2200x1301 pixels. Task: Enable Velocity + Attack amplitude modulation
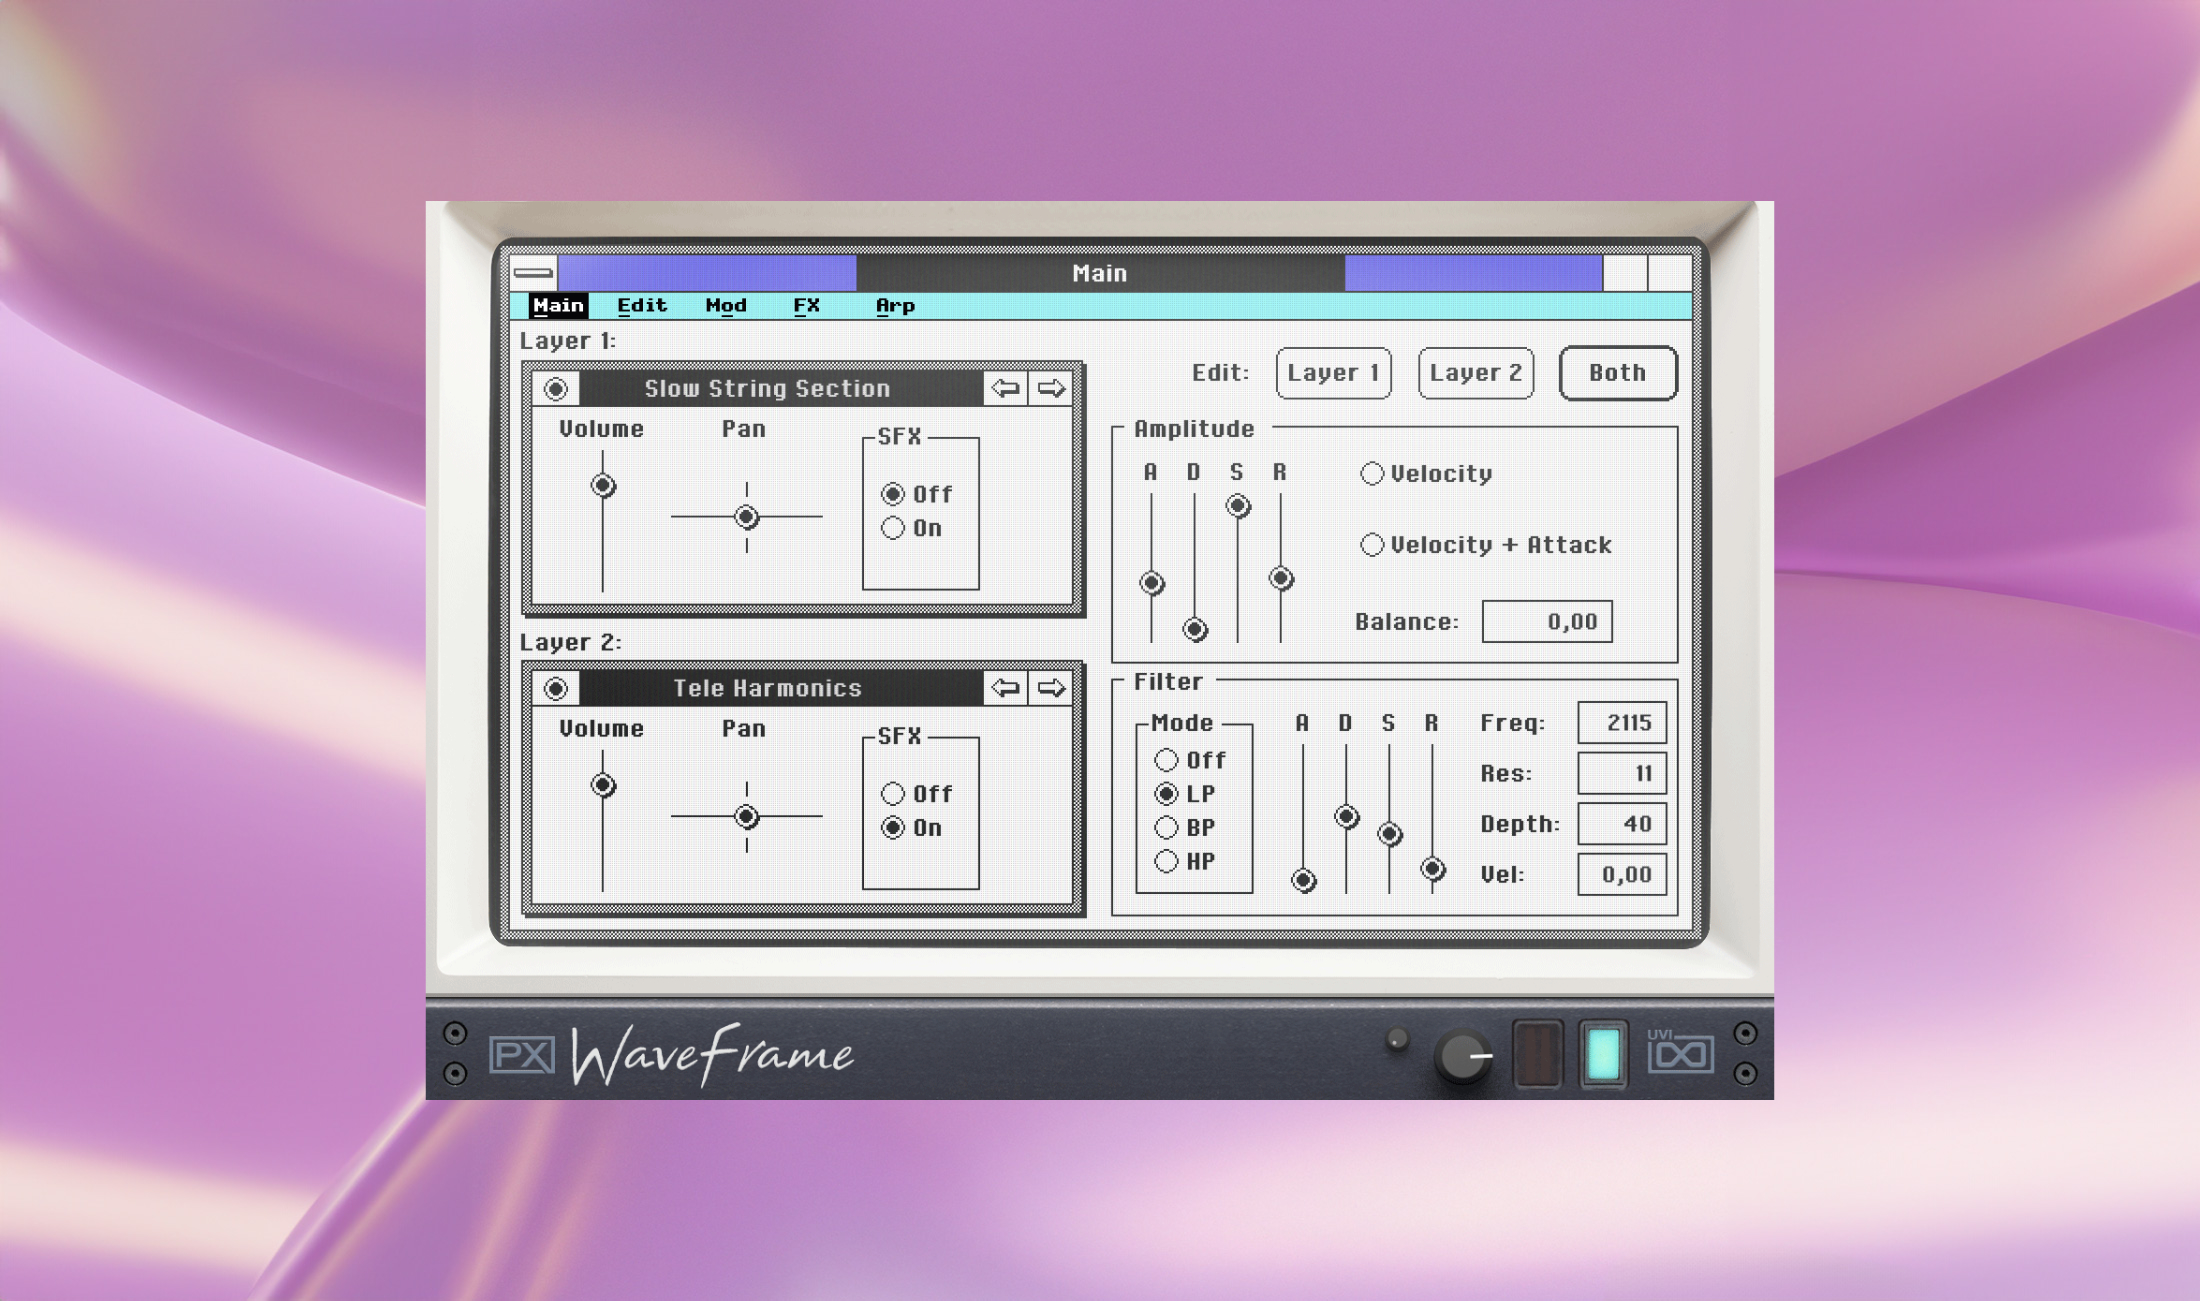click(1372, 545)
